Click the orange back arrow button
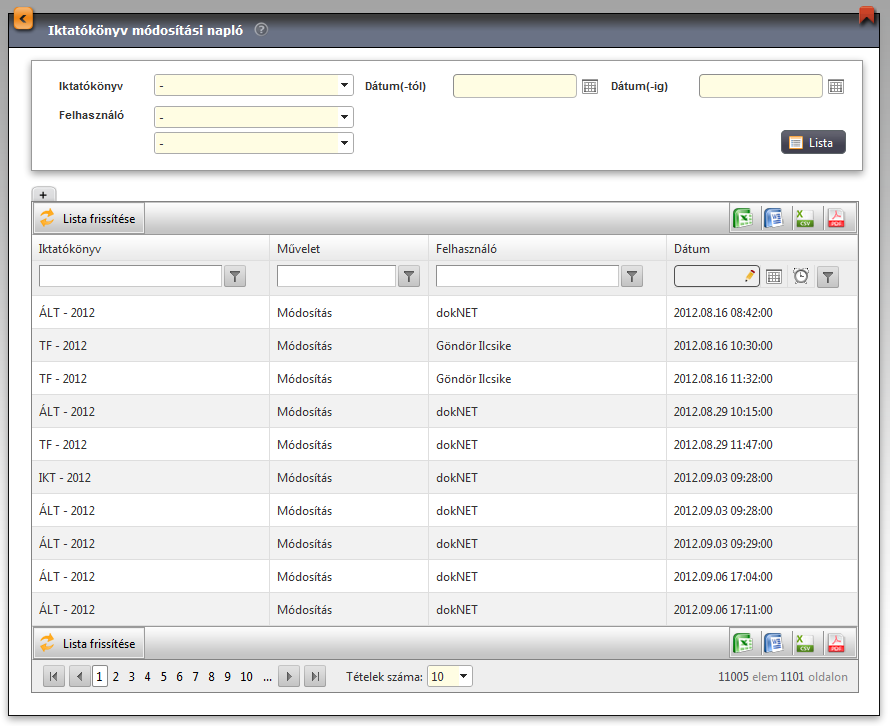The height and width of the screenshot is (726, 890). tap(23, 19)
